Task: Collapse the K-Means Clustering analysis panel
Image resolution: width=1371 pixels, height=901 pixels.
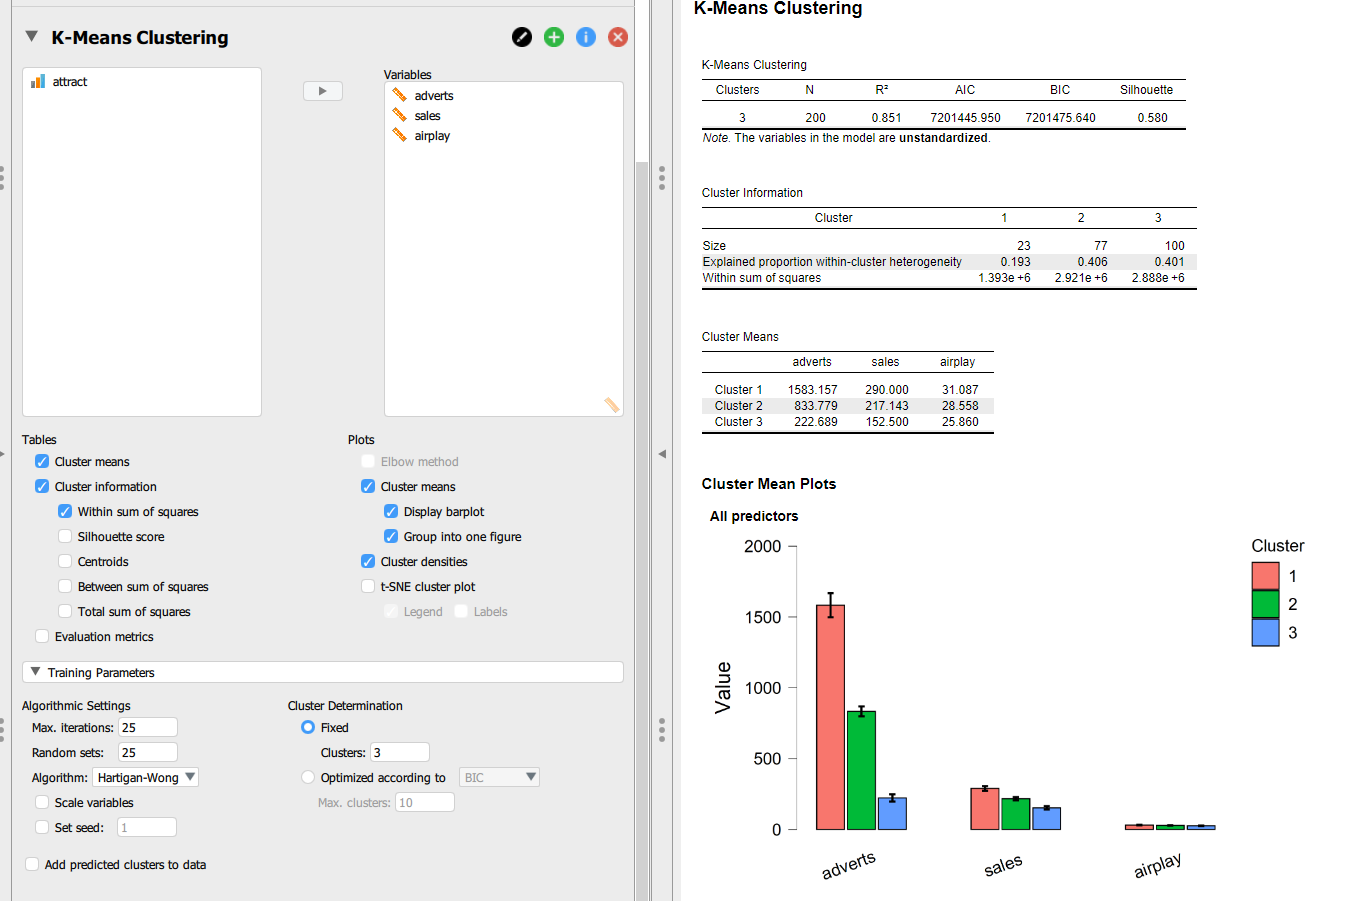Action: tap(30, 36)
